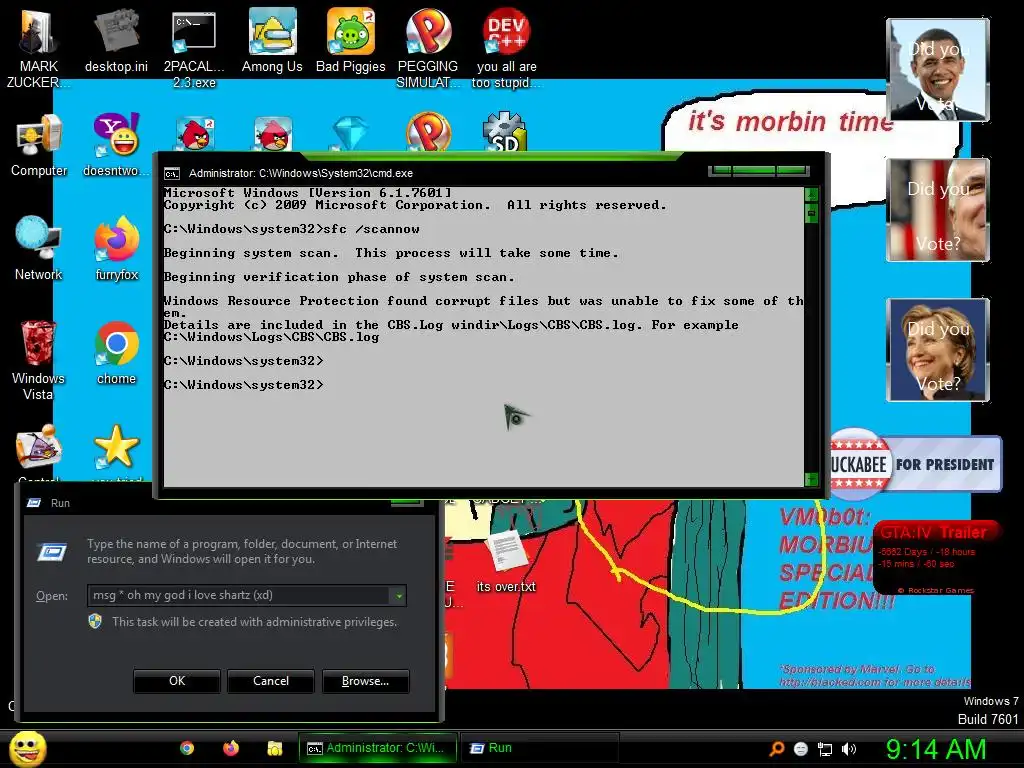The width and height of the screenshot is (1024, 768).
Task: Launch the chome Chrome shortcut
Action: tap(116, 353)
